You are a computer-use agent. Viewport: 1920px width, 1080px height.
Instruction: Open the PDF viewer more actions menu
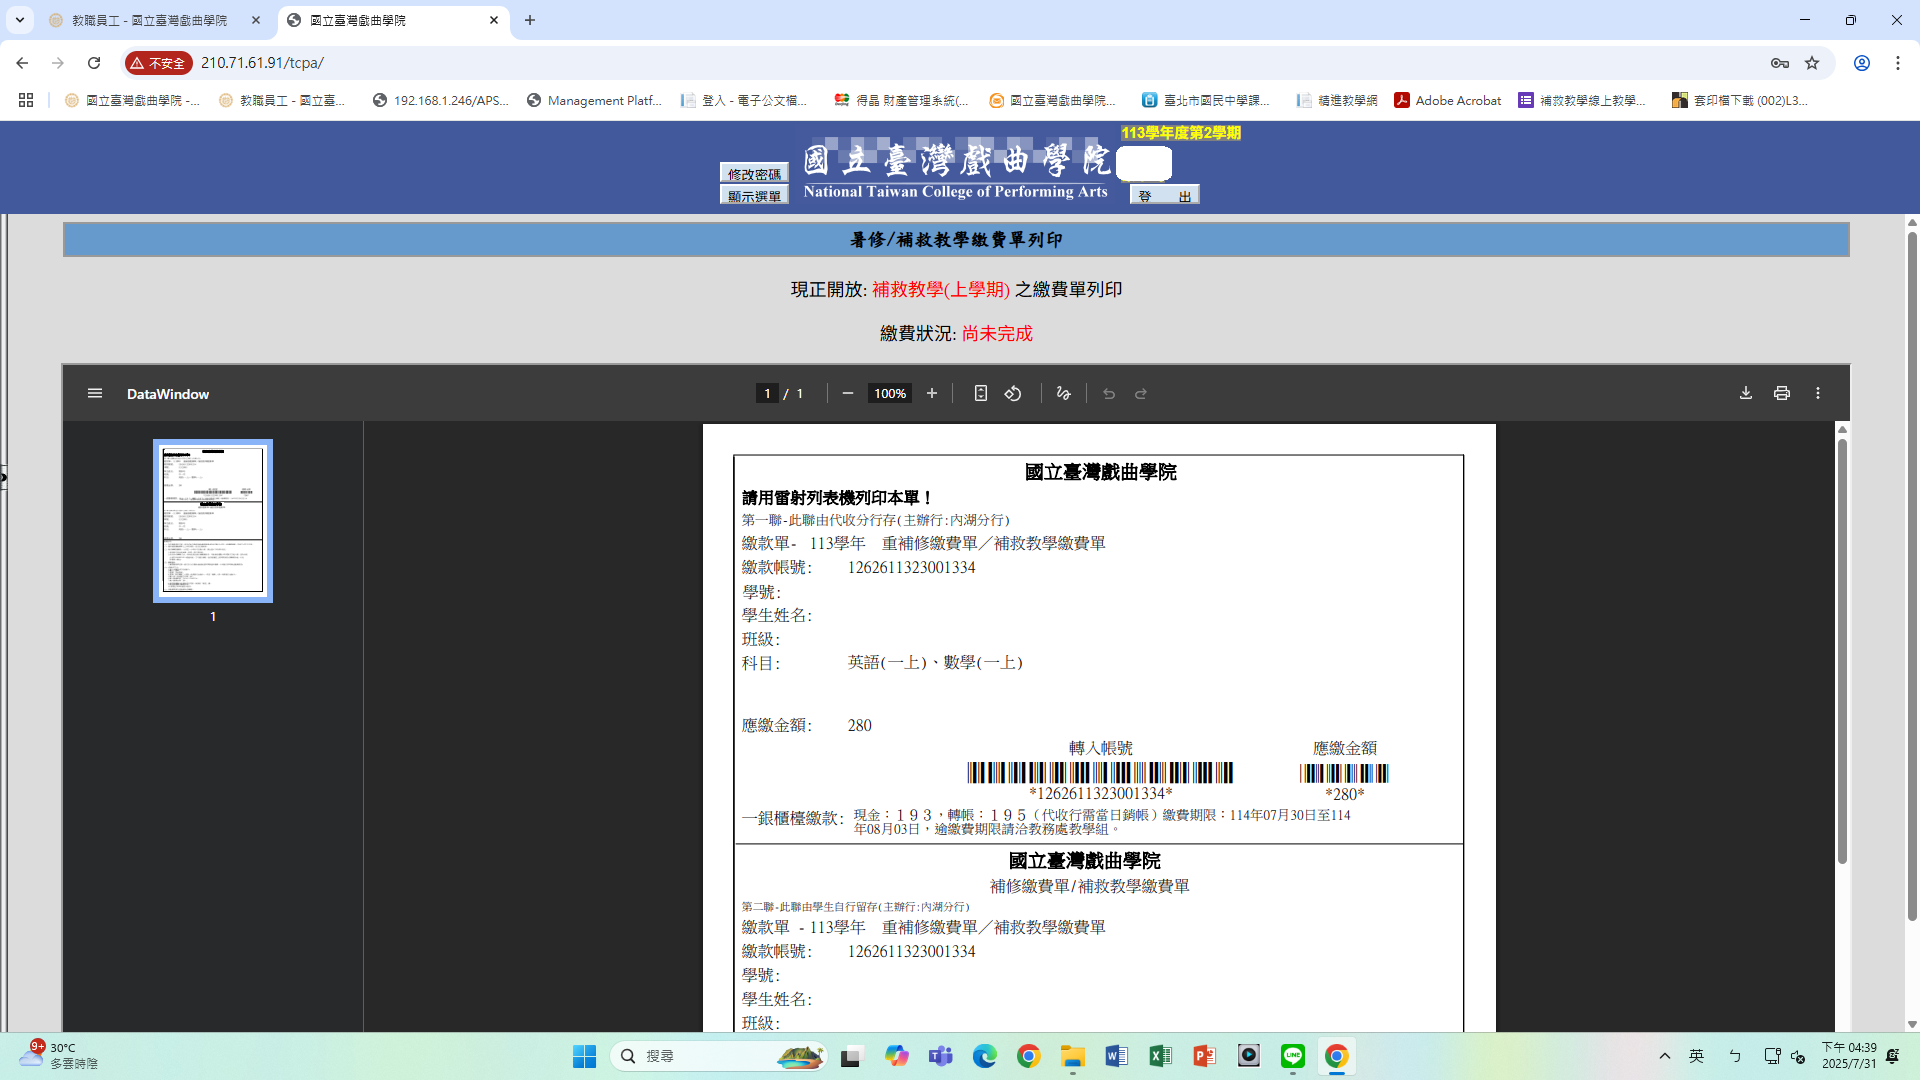[1818, 393]
